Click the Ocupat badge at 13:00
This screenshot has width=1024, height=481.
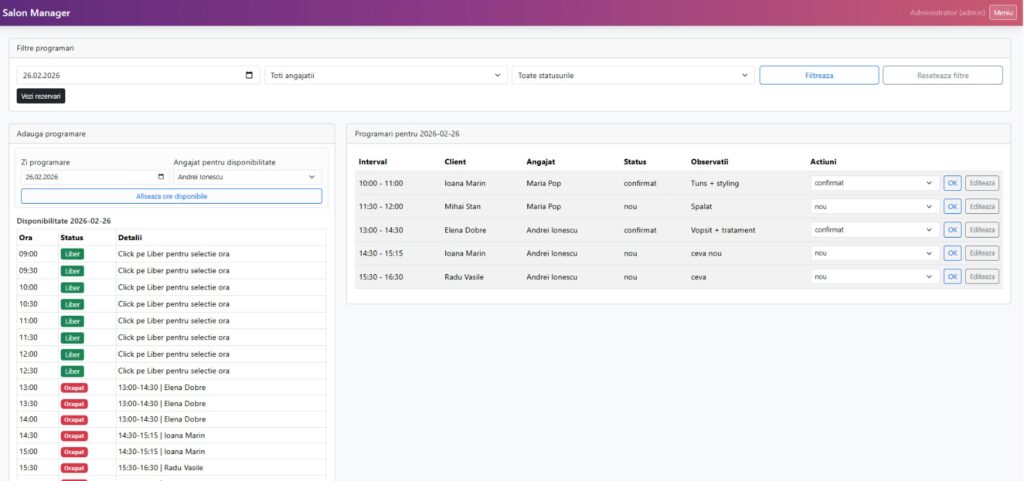coord(74,387)
